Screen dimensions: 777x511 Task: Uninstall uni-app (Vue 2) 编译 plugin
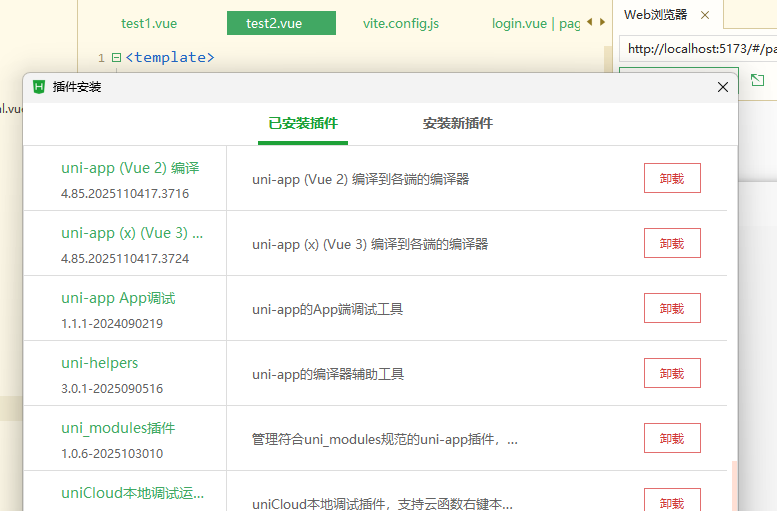[672, 178]
